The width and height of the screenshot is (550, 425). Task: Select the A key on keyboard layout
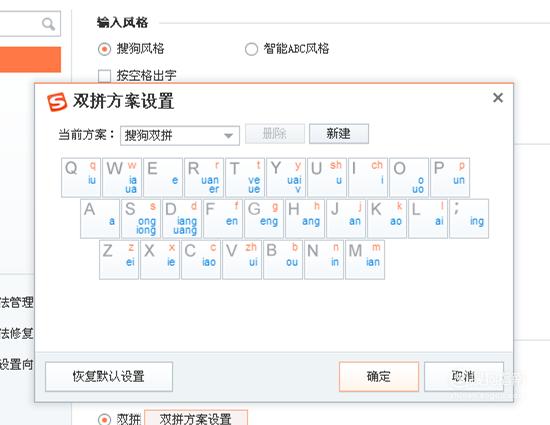point(100,219)
